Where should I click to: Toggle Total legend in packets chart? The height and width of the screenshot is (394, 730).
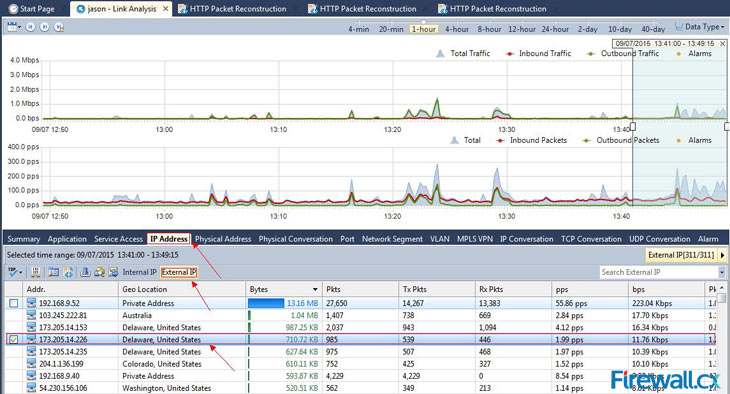click(466, 140)
